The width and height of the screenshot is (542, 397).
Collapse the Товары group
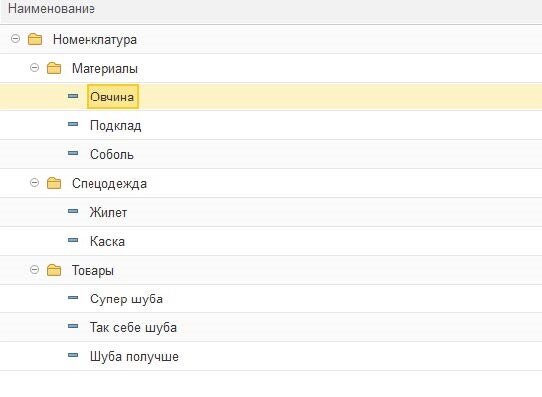(x=34, y=270)
